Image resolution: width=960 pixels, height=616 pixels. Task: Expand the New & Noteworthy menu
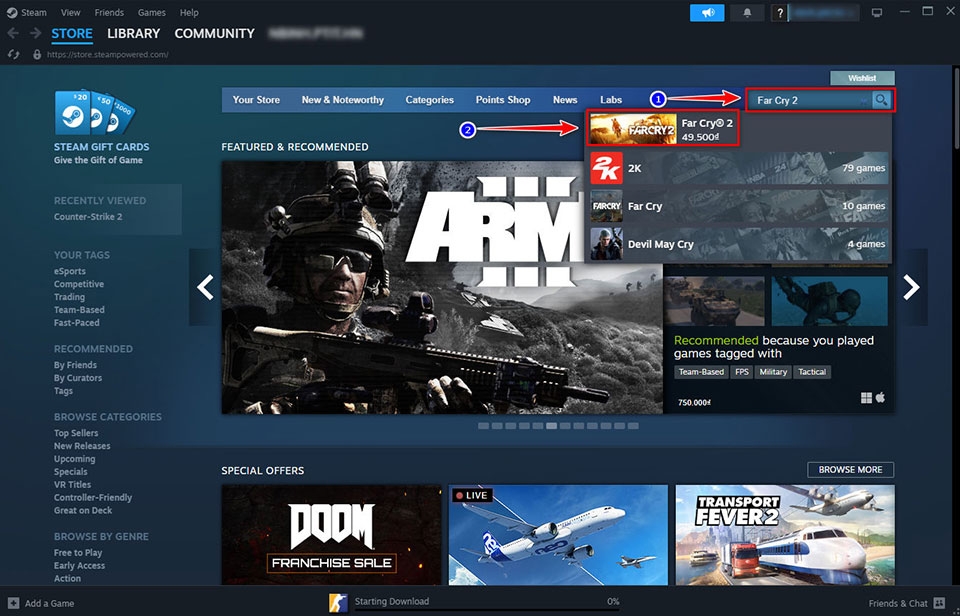point(342,100)
